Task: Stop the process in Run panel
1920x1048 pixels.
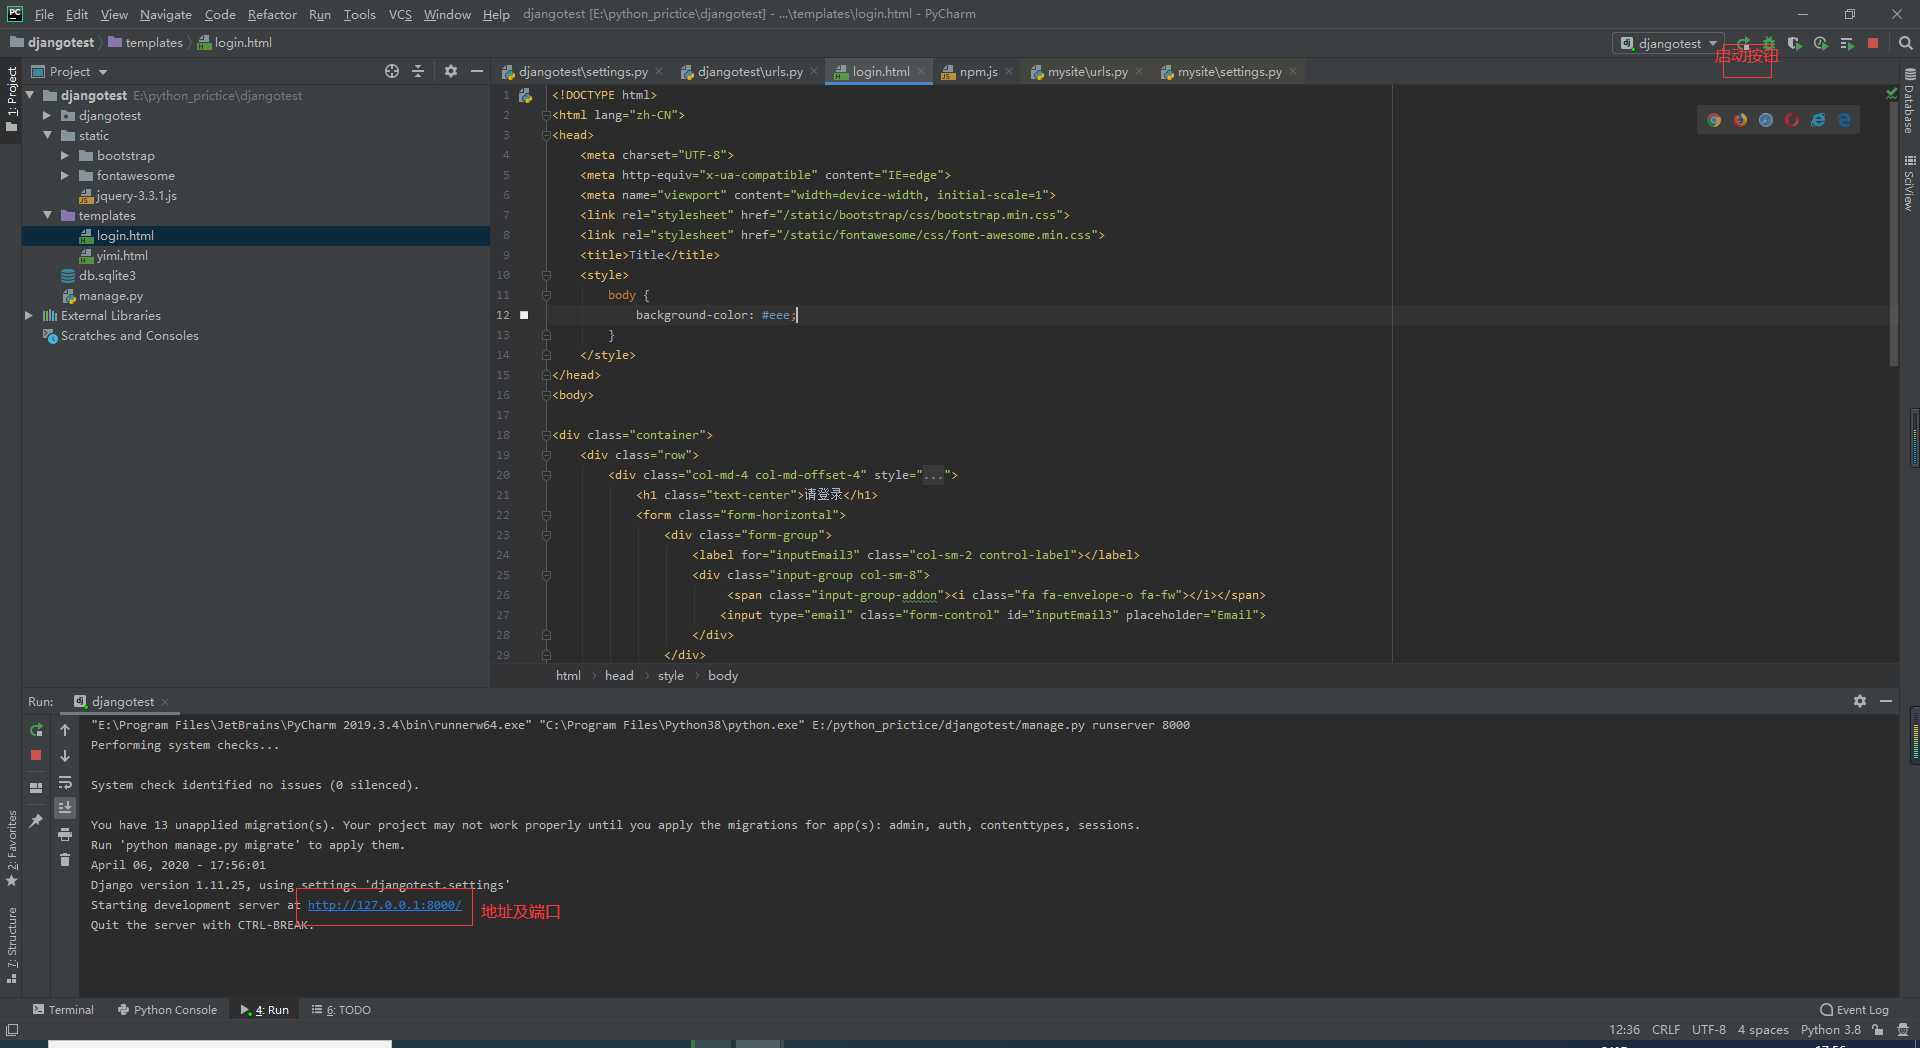Action: pos(36,756)
